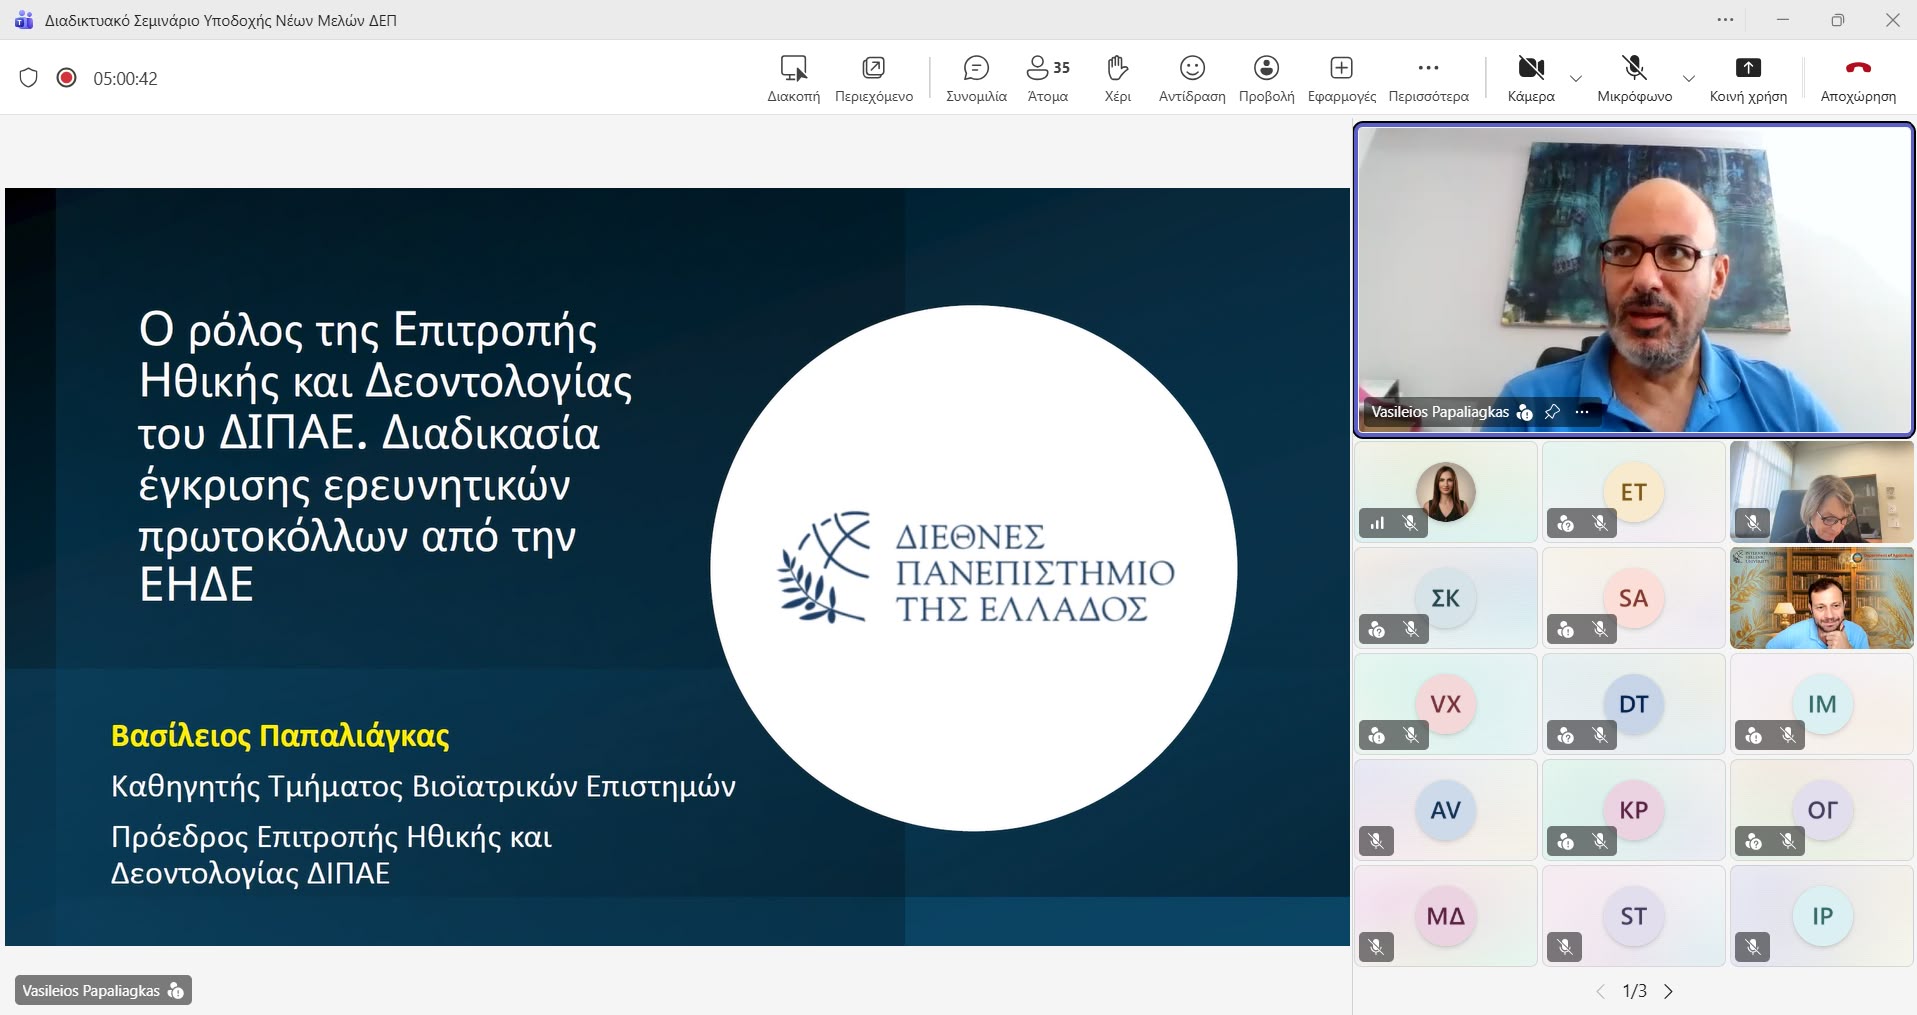Turn on the Κάμερα camera
The width and height of the screenshot is (1917, 1015).
[1531, 78]
